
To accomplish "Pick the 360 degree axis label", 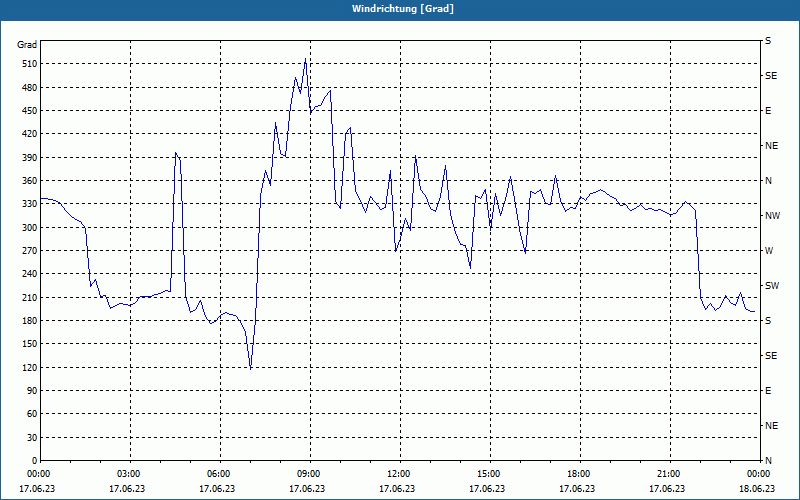I will pyautogui.click(x=30, y=181).
